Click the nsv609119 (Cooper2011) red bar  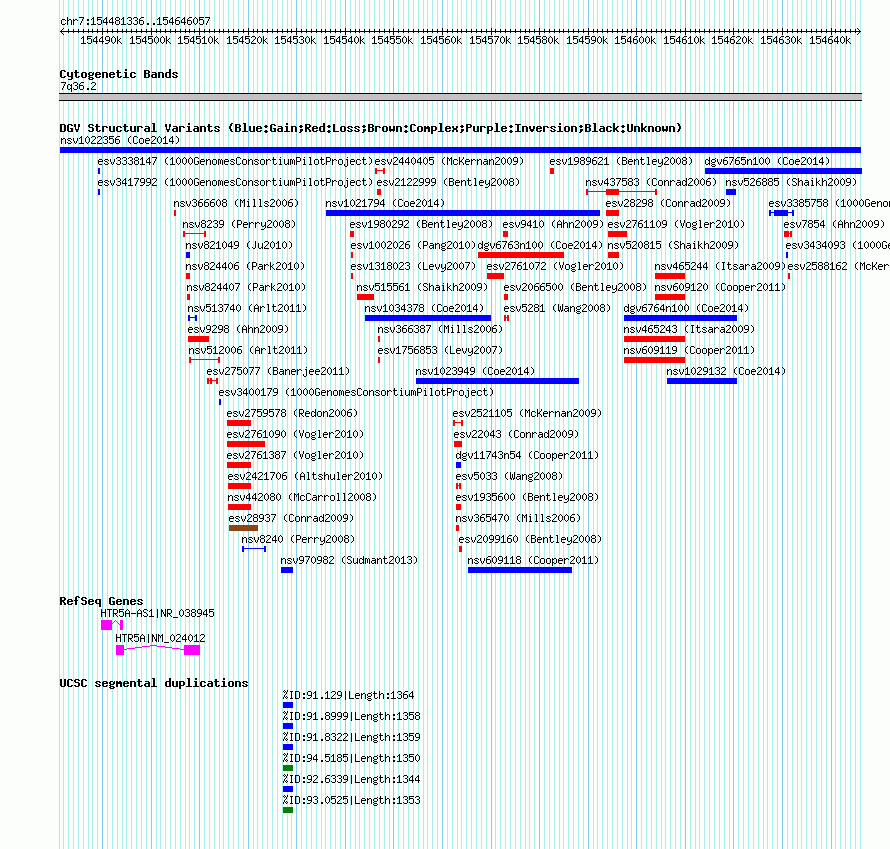(654, 360)
